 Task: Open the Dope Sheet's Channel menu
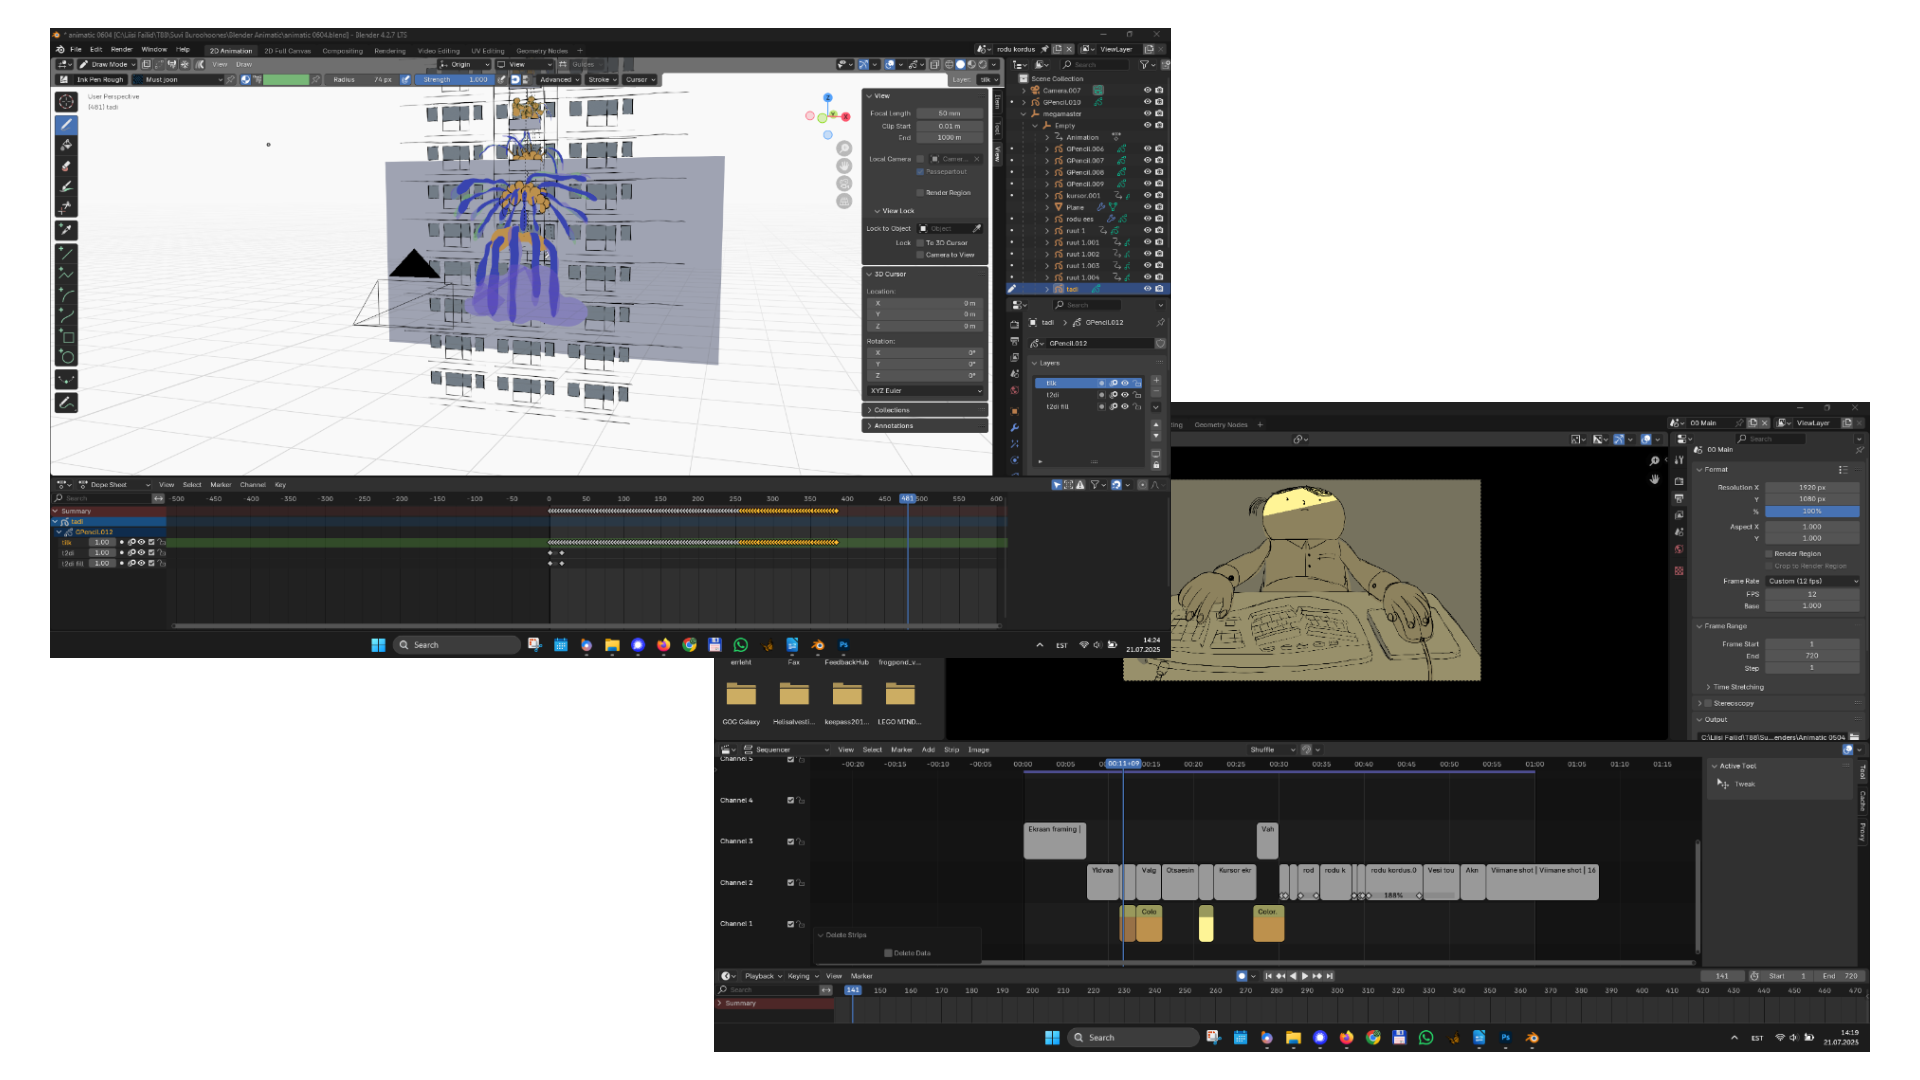click(x=253, y=485)
